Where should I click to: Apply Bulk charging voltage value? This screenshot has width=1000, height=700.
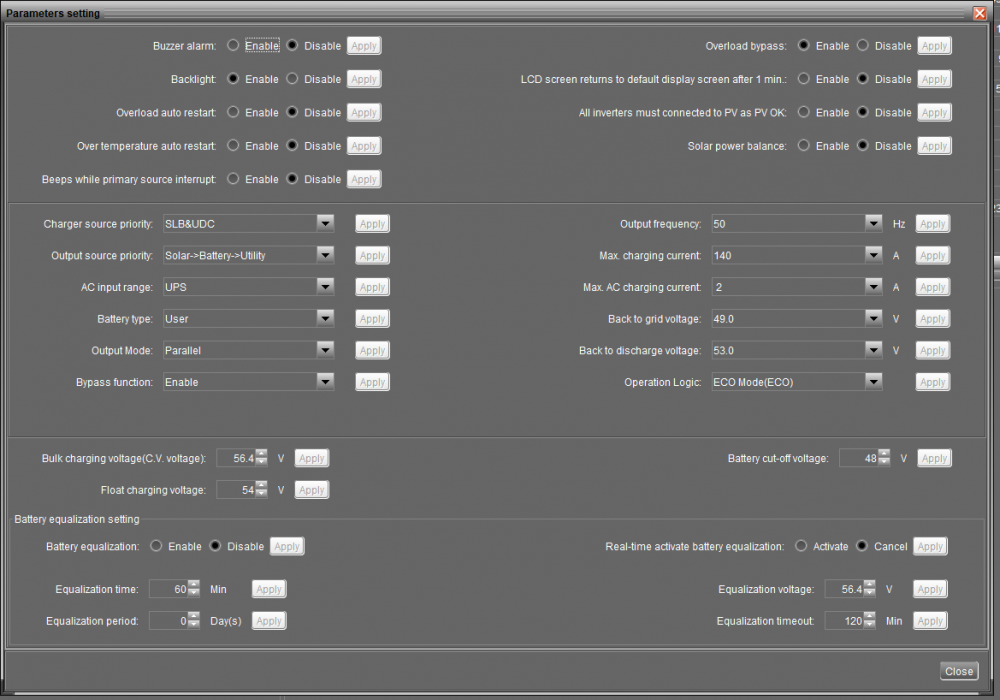(312, 458)
